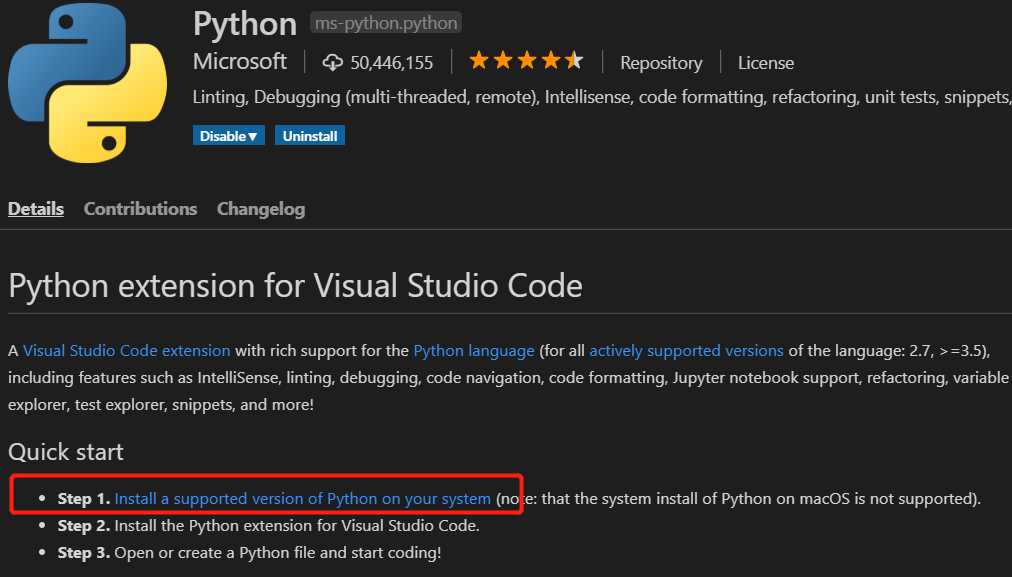Click the Uninstall button
This screenshot has height=577, width=1012.
point(310,136)
